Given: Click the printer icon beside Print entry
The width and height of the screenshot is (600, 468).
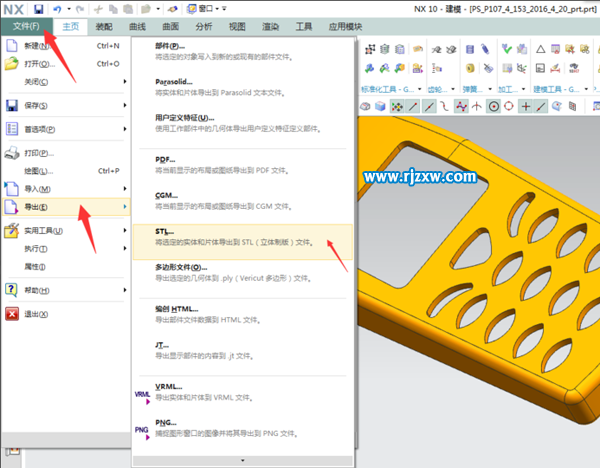Looking at the screenshot, I should coord(12,153).
